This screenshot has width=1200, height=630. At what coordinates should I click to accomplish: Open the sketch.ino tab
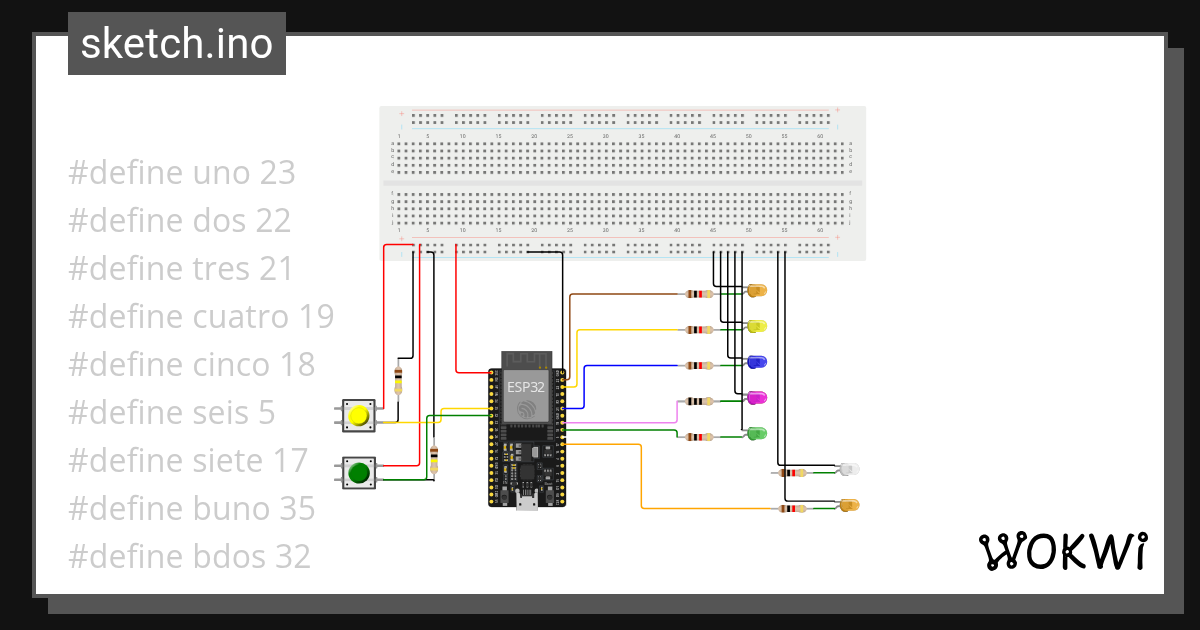(176, 43)
